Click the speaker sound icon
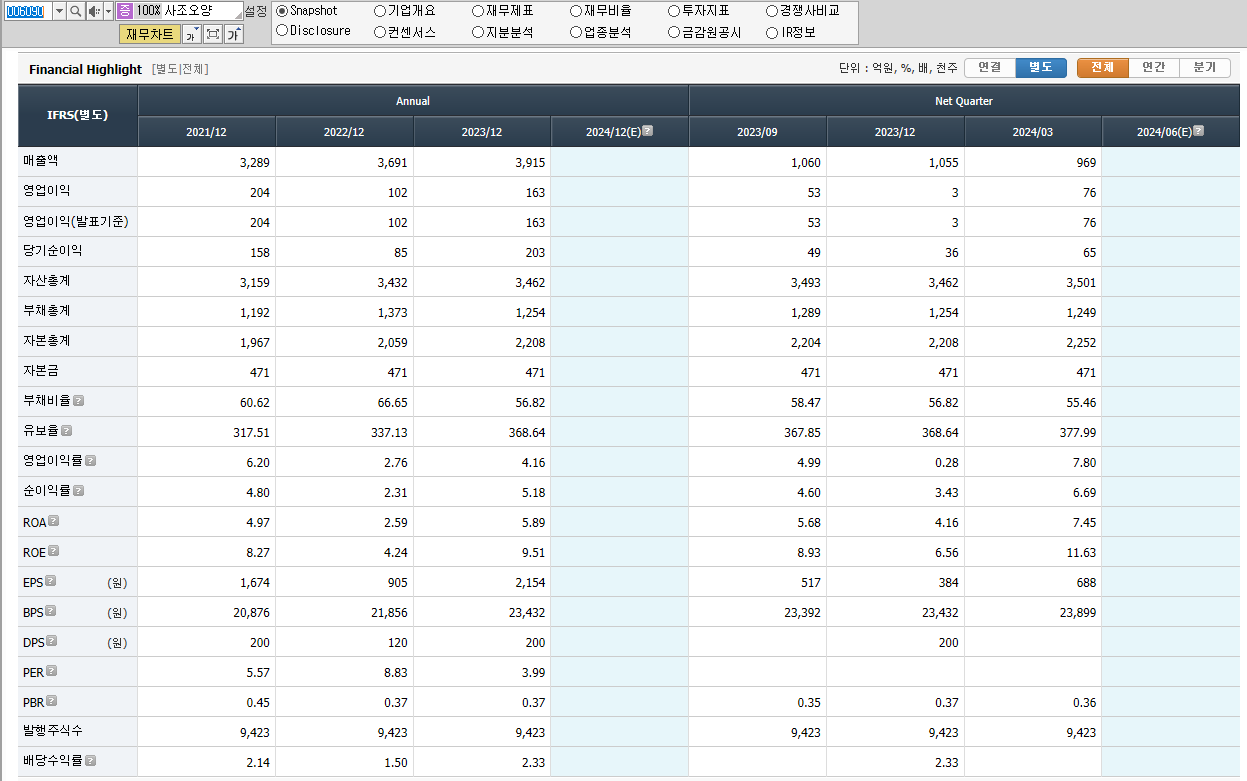This screenshot has width=1247, height=781. click(94, 10)
